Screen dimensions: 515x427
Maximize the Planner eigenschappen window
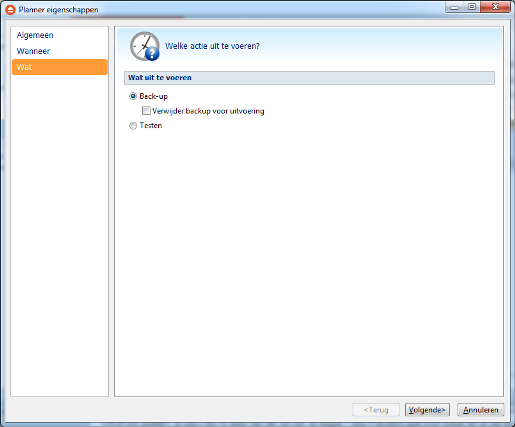472,7
